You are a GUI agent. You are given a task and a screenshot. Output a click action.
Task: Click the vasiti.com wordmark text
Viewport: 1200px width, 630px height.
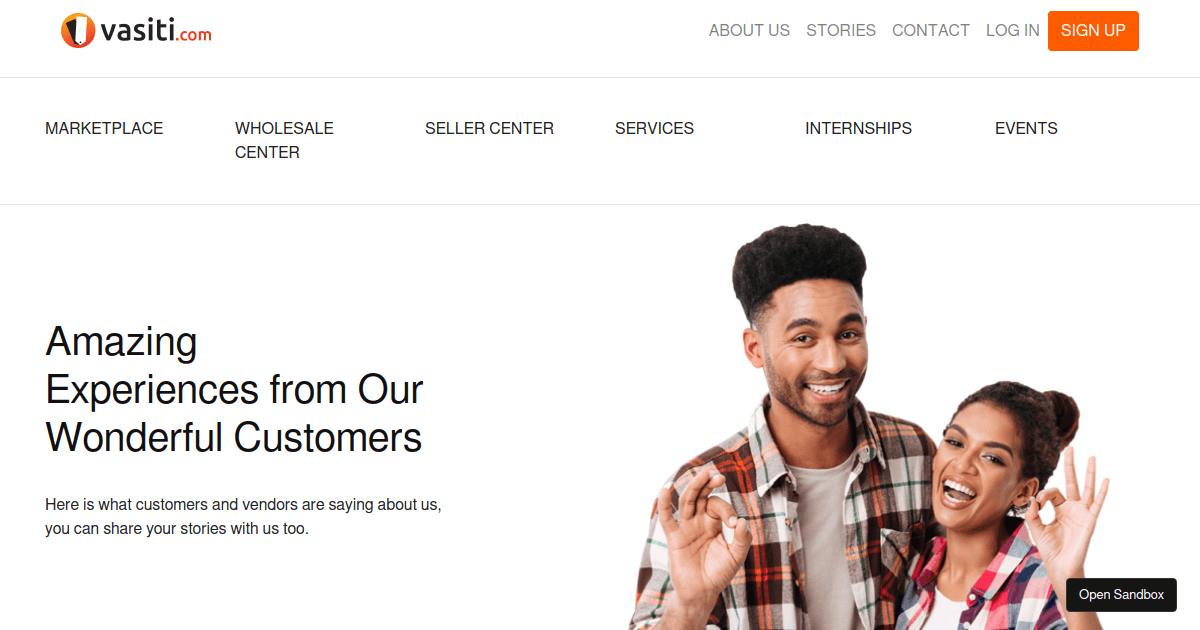pyautogui.click(x=156, y=32)
